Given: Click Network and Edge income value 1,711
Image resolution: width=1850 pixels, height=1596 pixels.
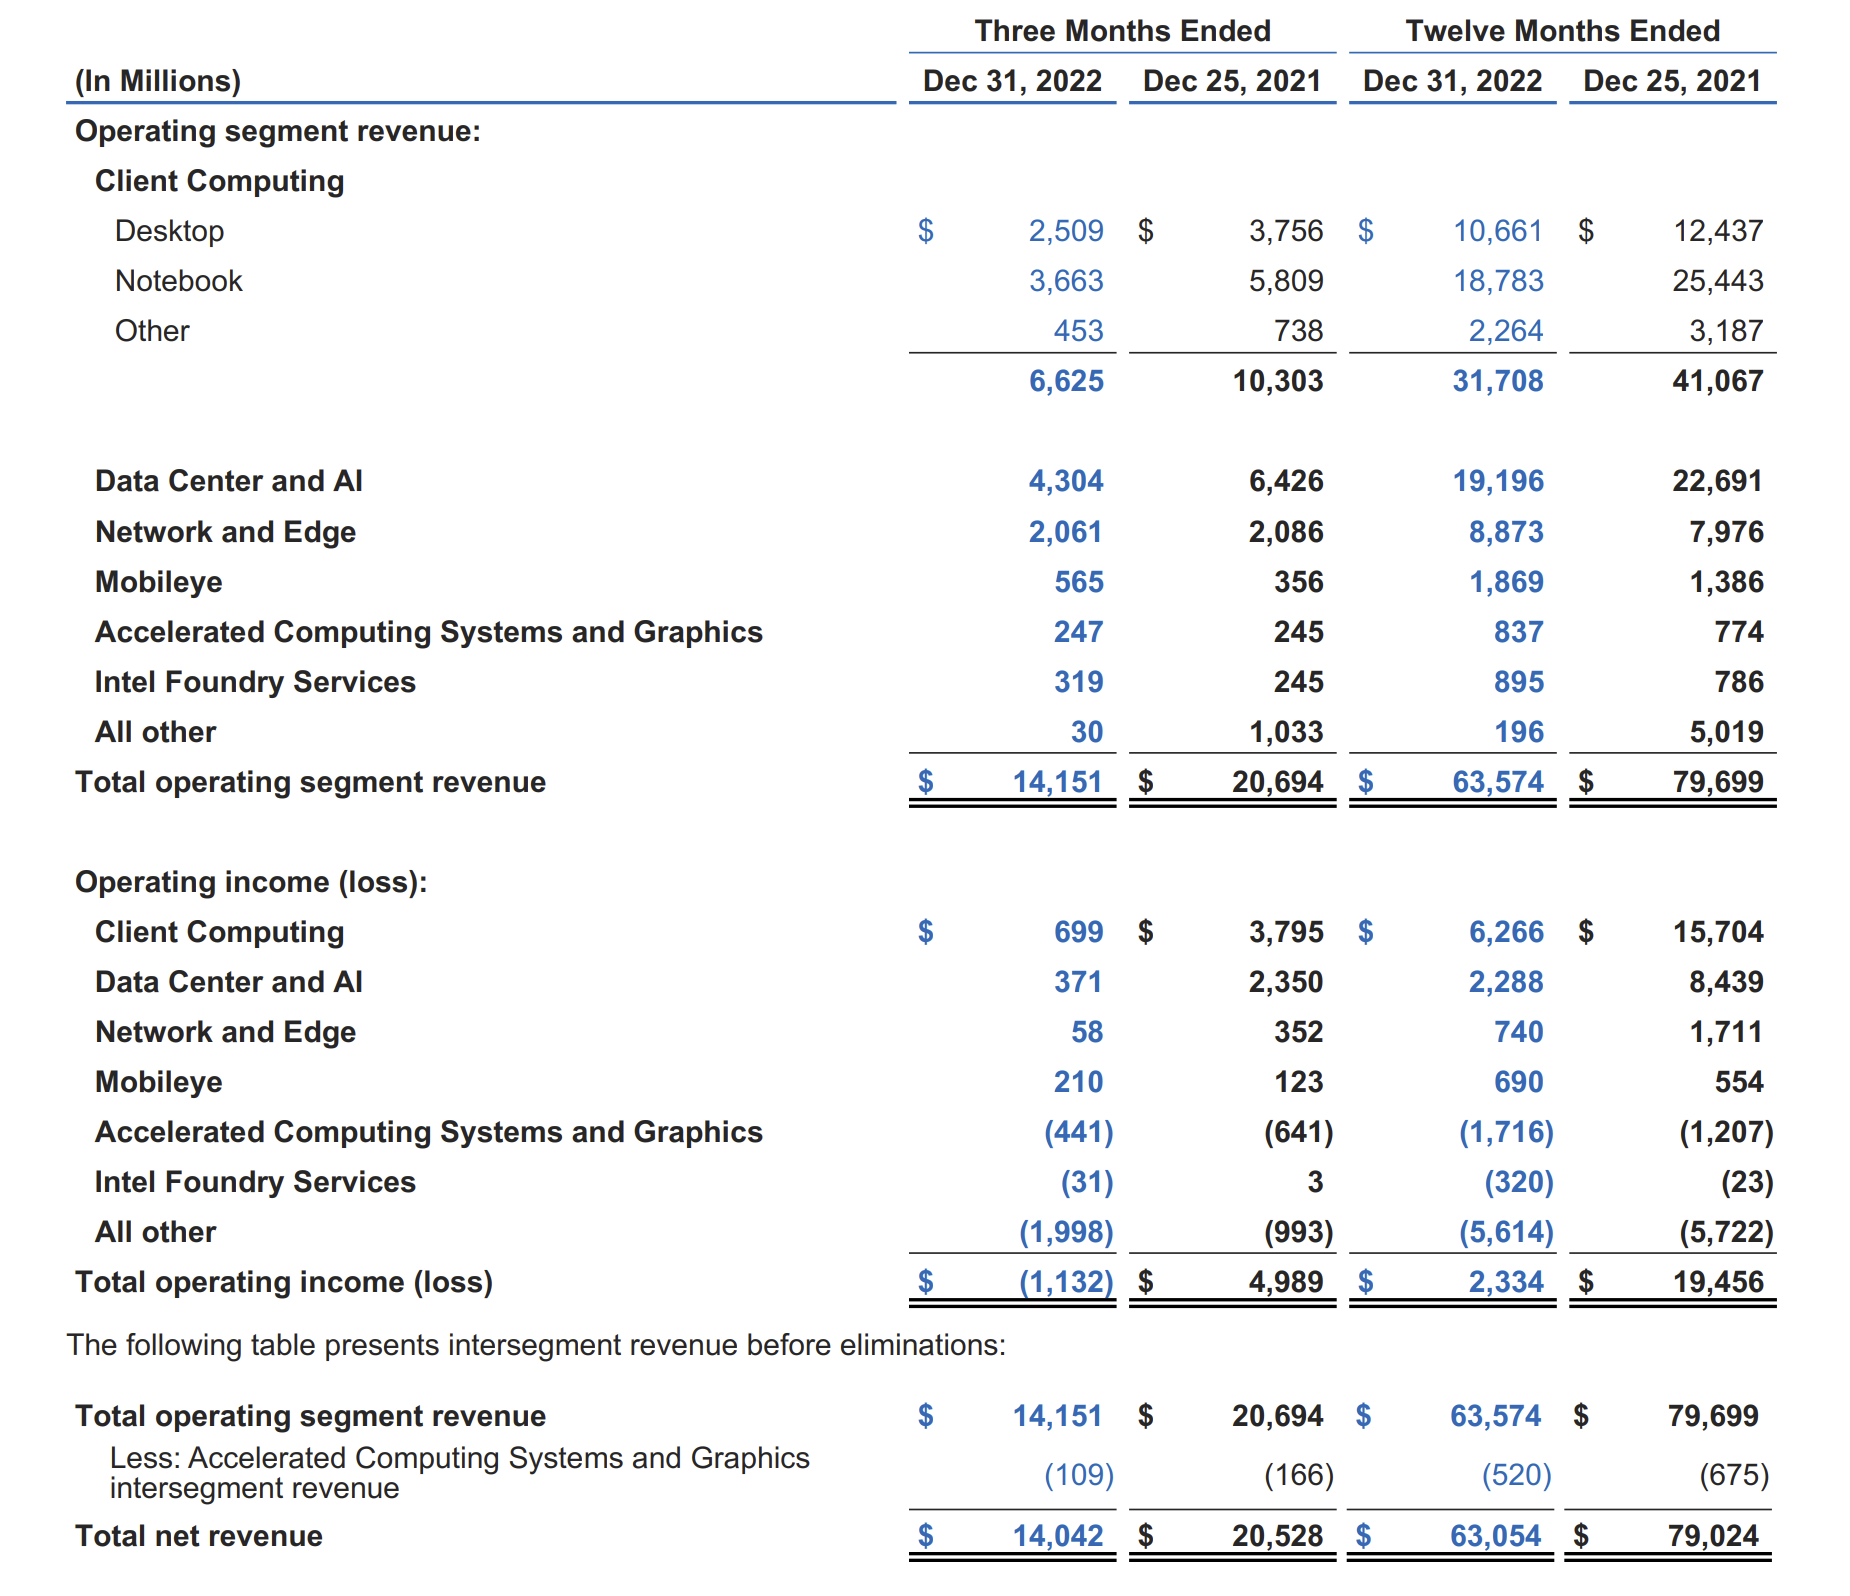Looking at the screenshot, I should [x=1726, y=1032].
